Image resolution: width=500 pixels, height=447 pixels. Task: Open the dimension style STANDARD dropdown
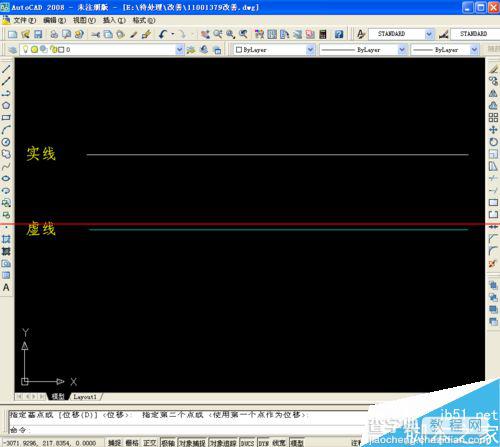point(475,34)
